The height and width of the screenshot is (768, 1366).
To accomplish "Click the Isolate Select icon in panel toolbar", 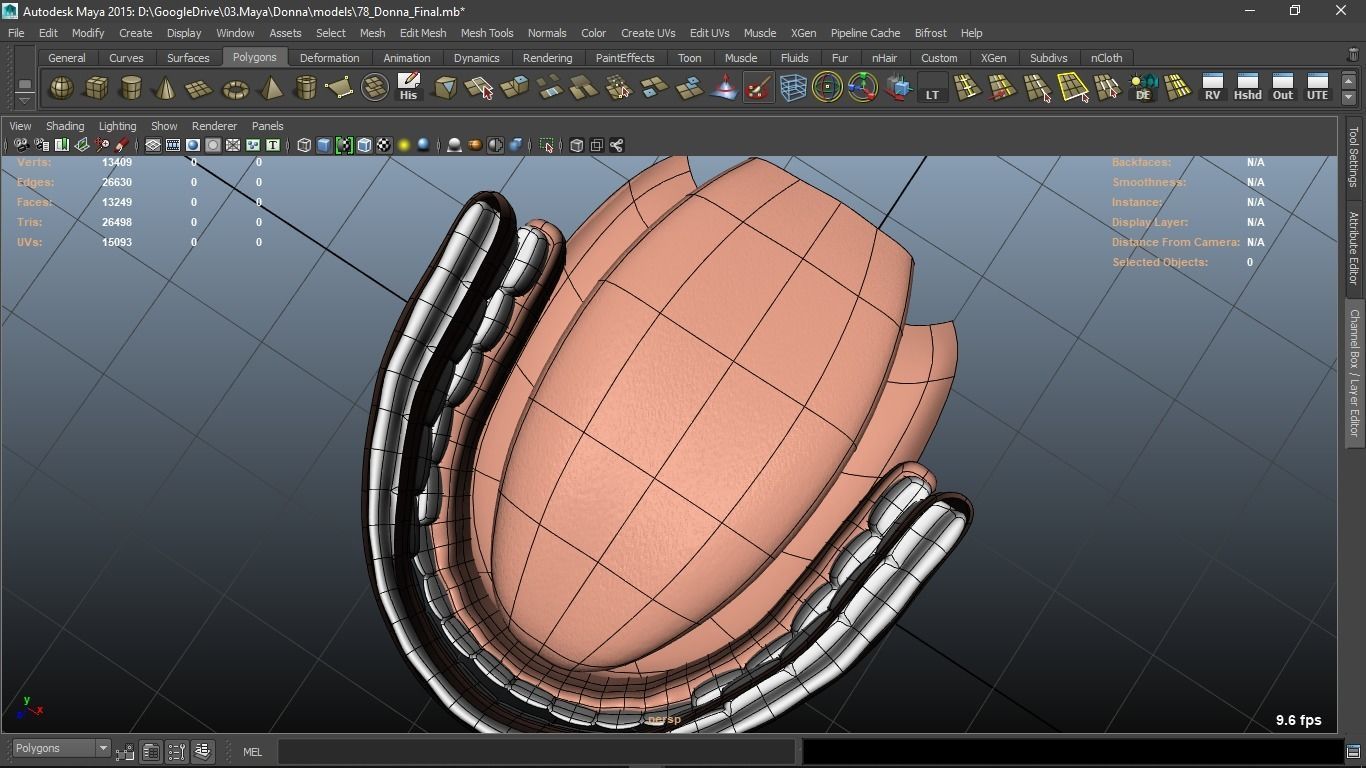I will (x=546, y=146).
